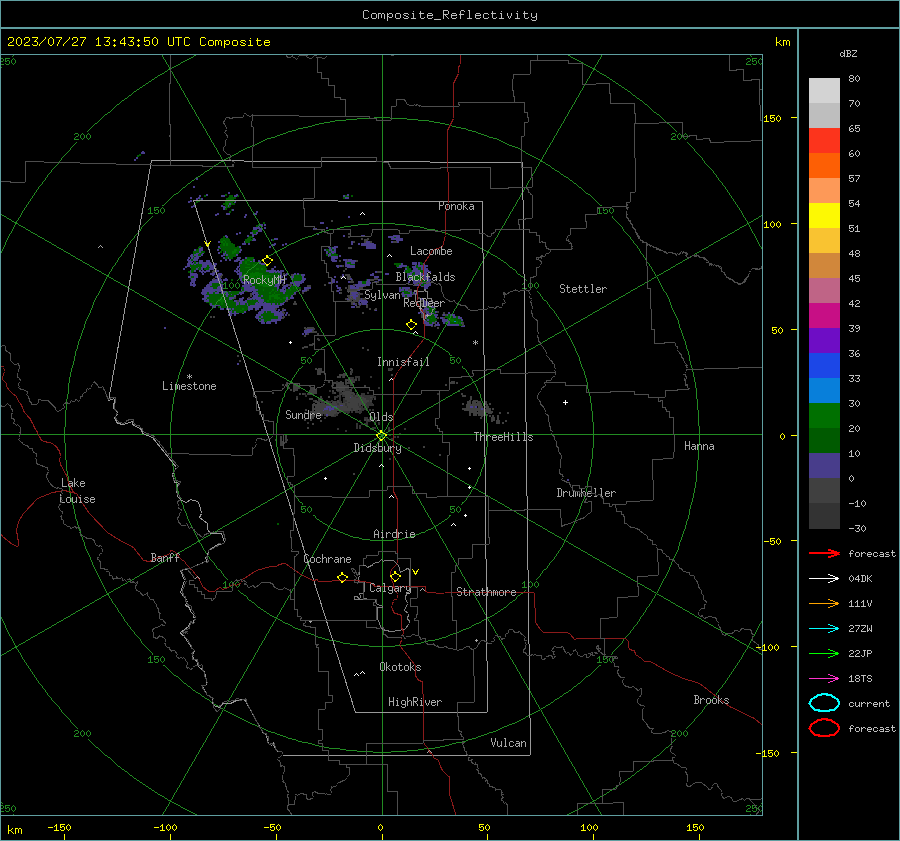
Task: Click the Calgary city label
Action: [x=390, y=588]
